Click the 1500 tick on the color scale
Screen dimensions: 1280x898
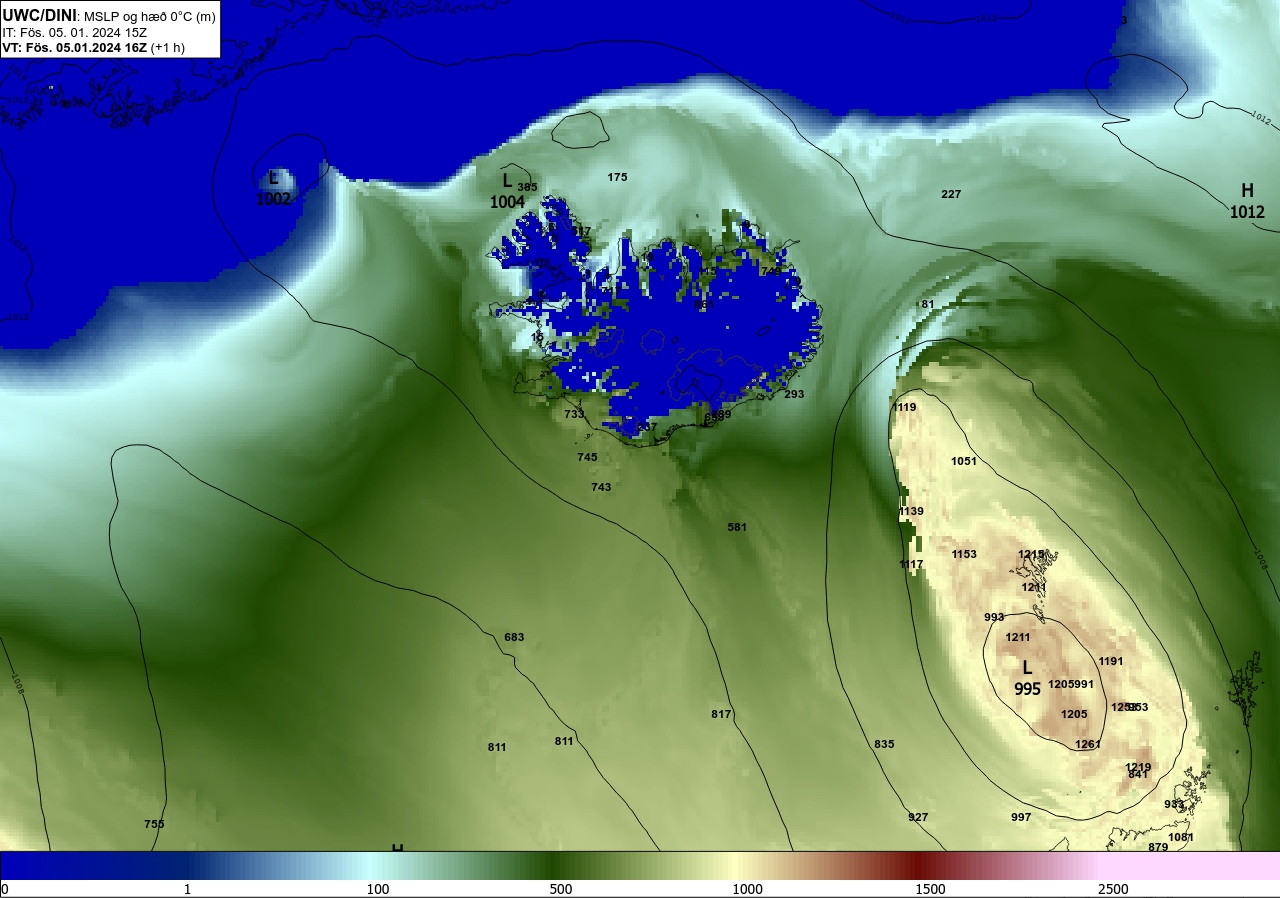point(930,889)
